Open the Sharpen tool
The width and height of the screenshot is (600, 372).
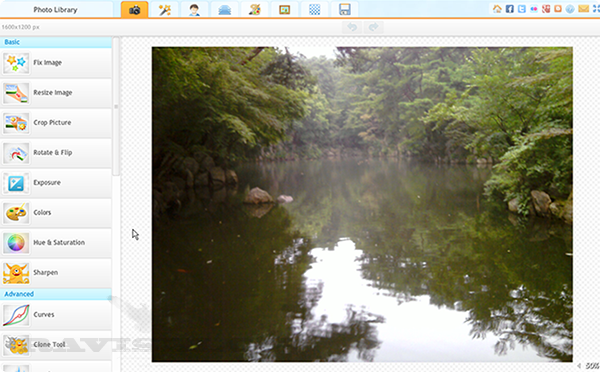pyautogui.click(x=56, y=272)
